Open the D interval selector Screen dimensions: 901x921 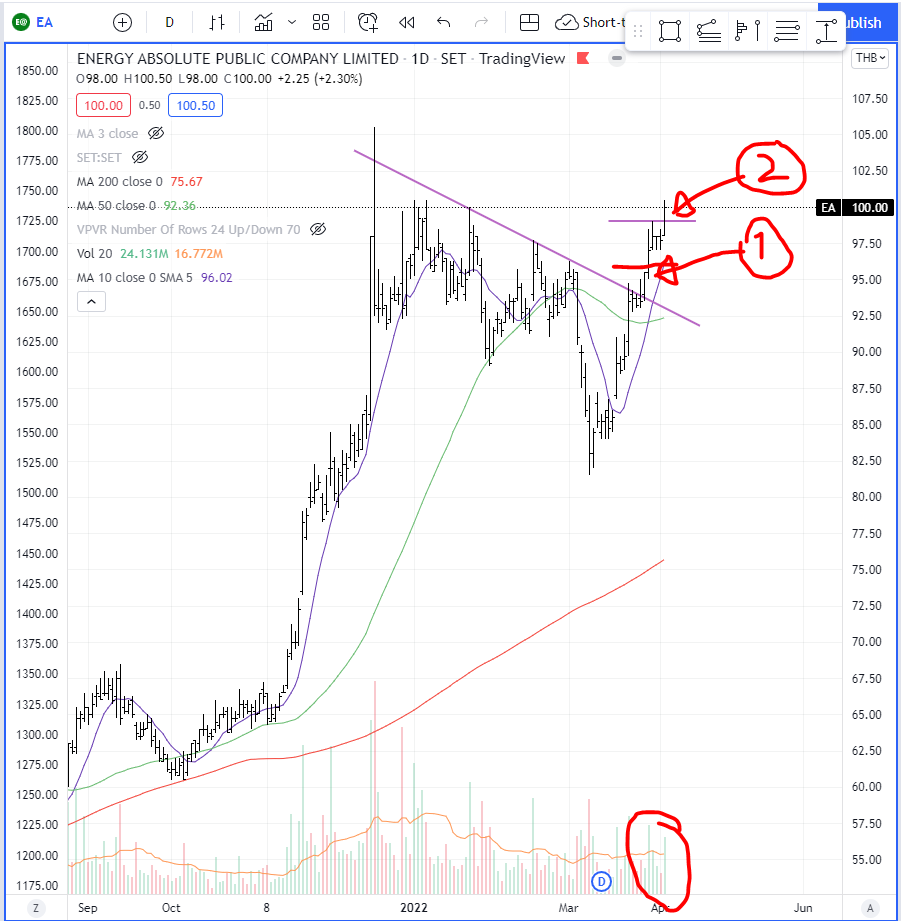click(x=169, y=22)
